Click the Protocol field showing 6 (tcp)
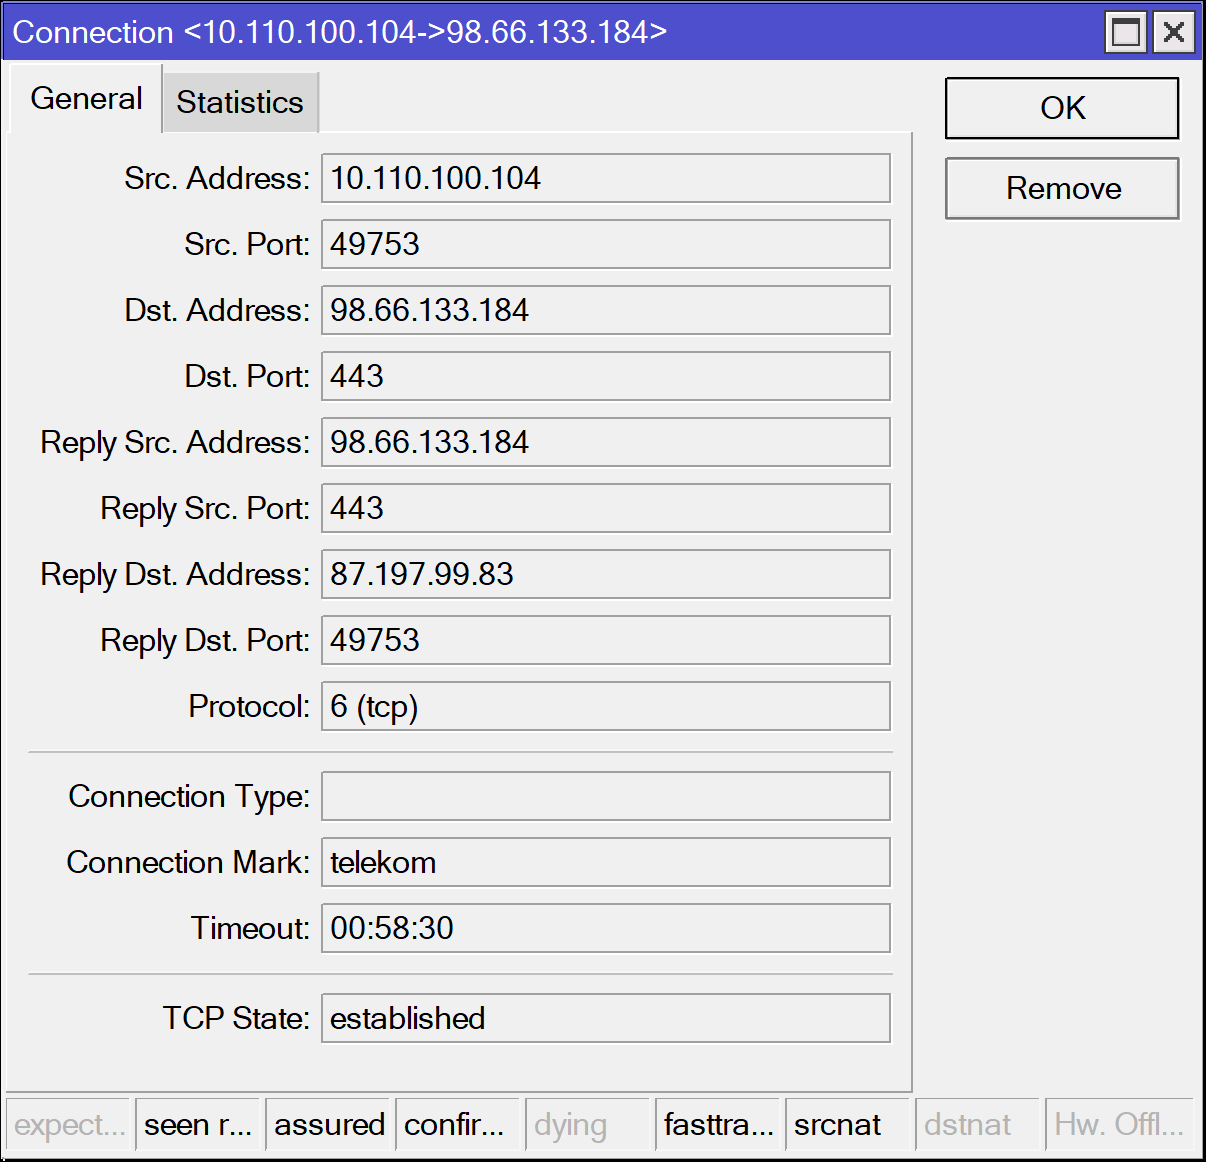The height and width of the screenshot is (1162, 1206). 605,706
